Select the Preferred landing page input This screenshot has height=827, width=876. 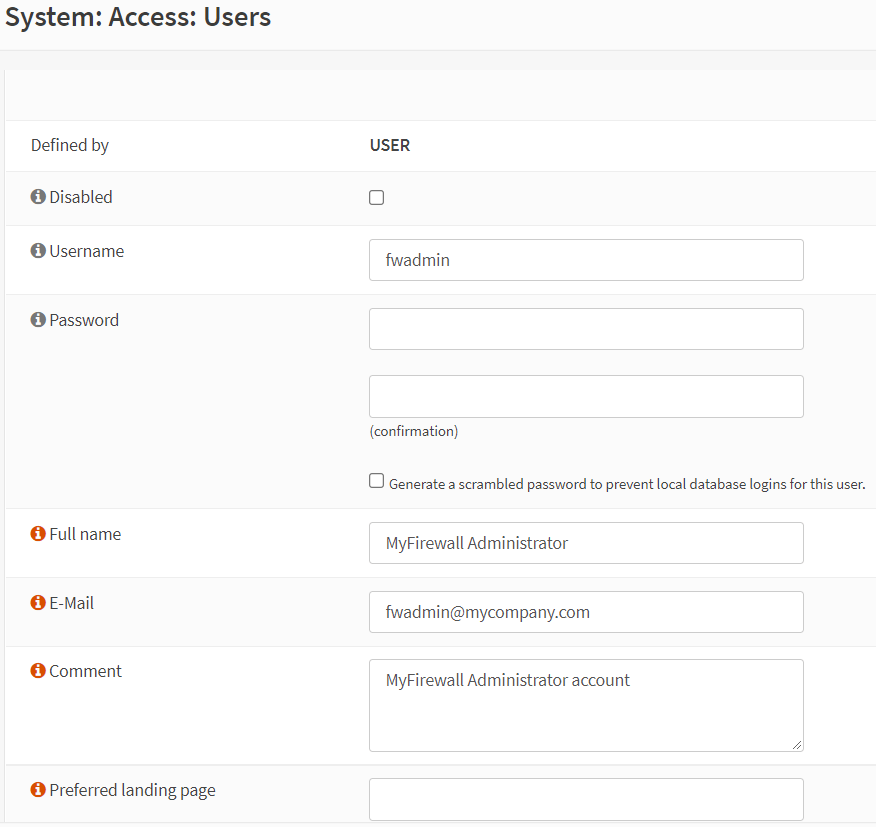[x=585, y=799]
